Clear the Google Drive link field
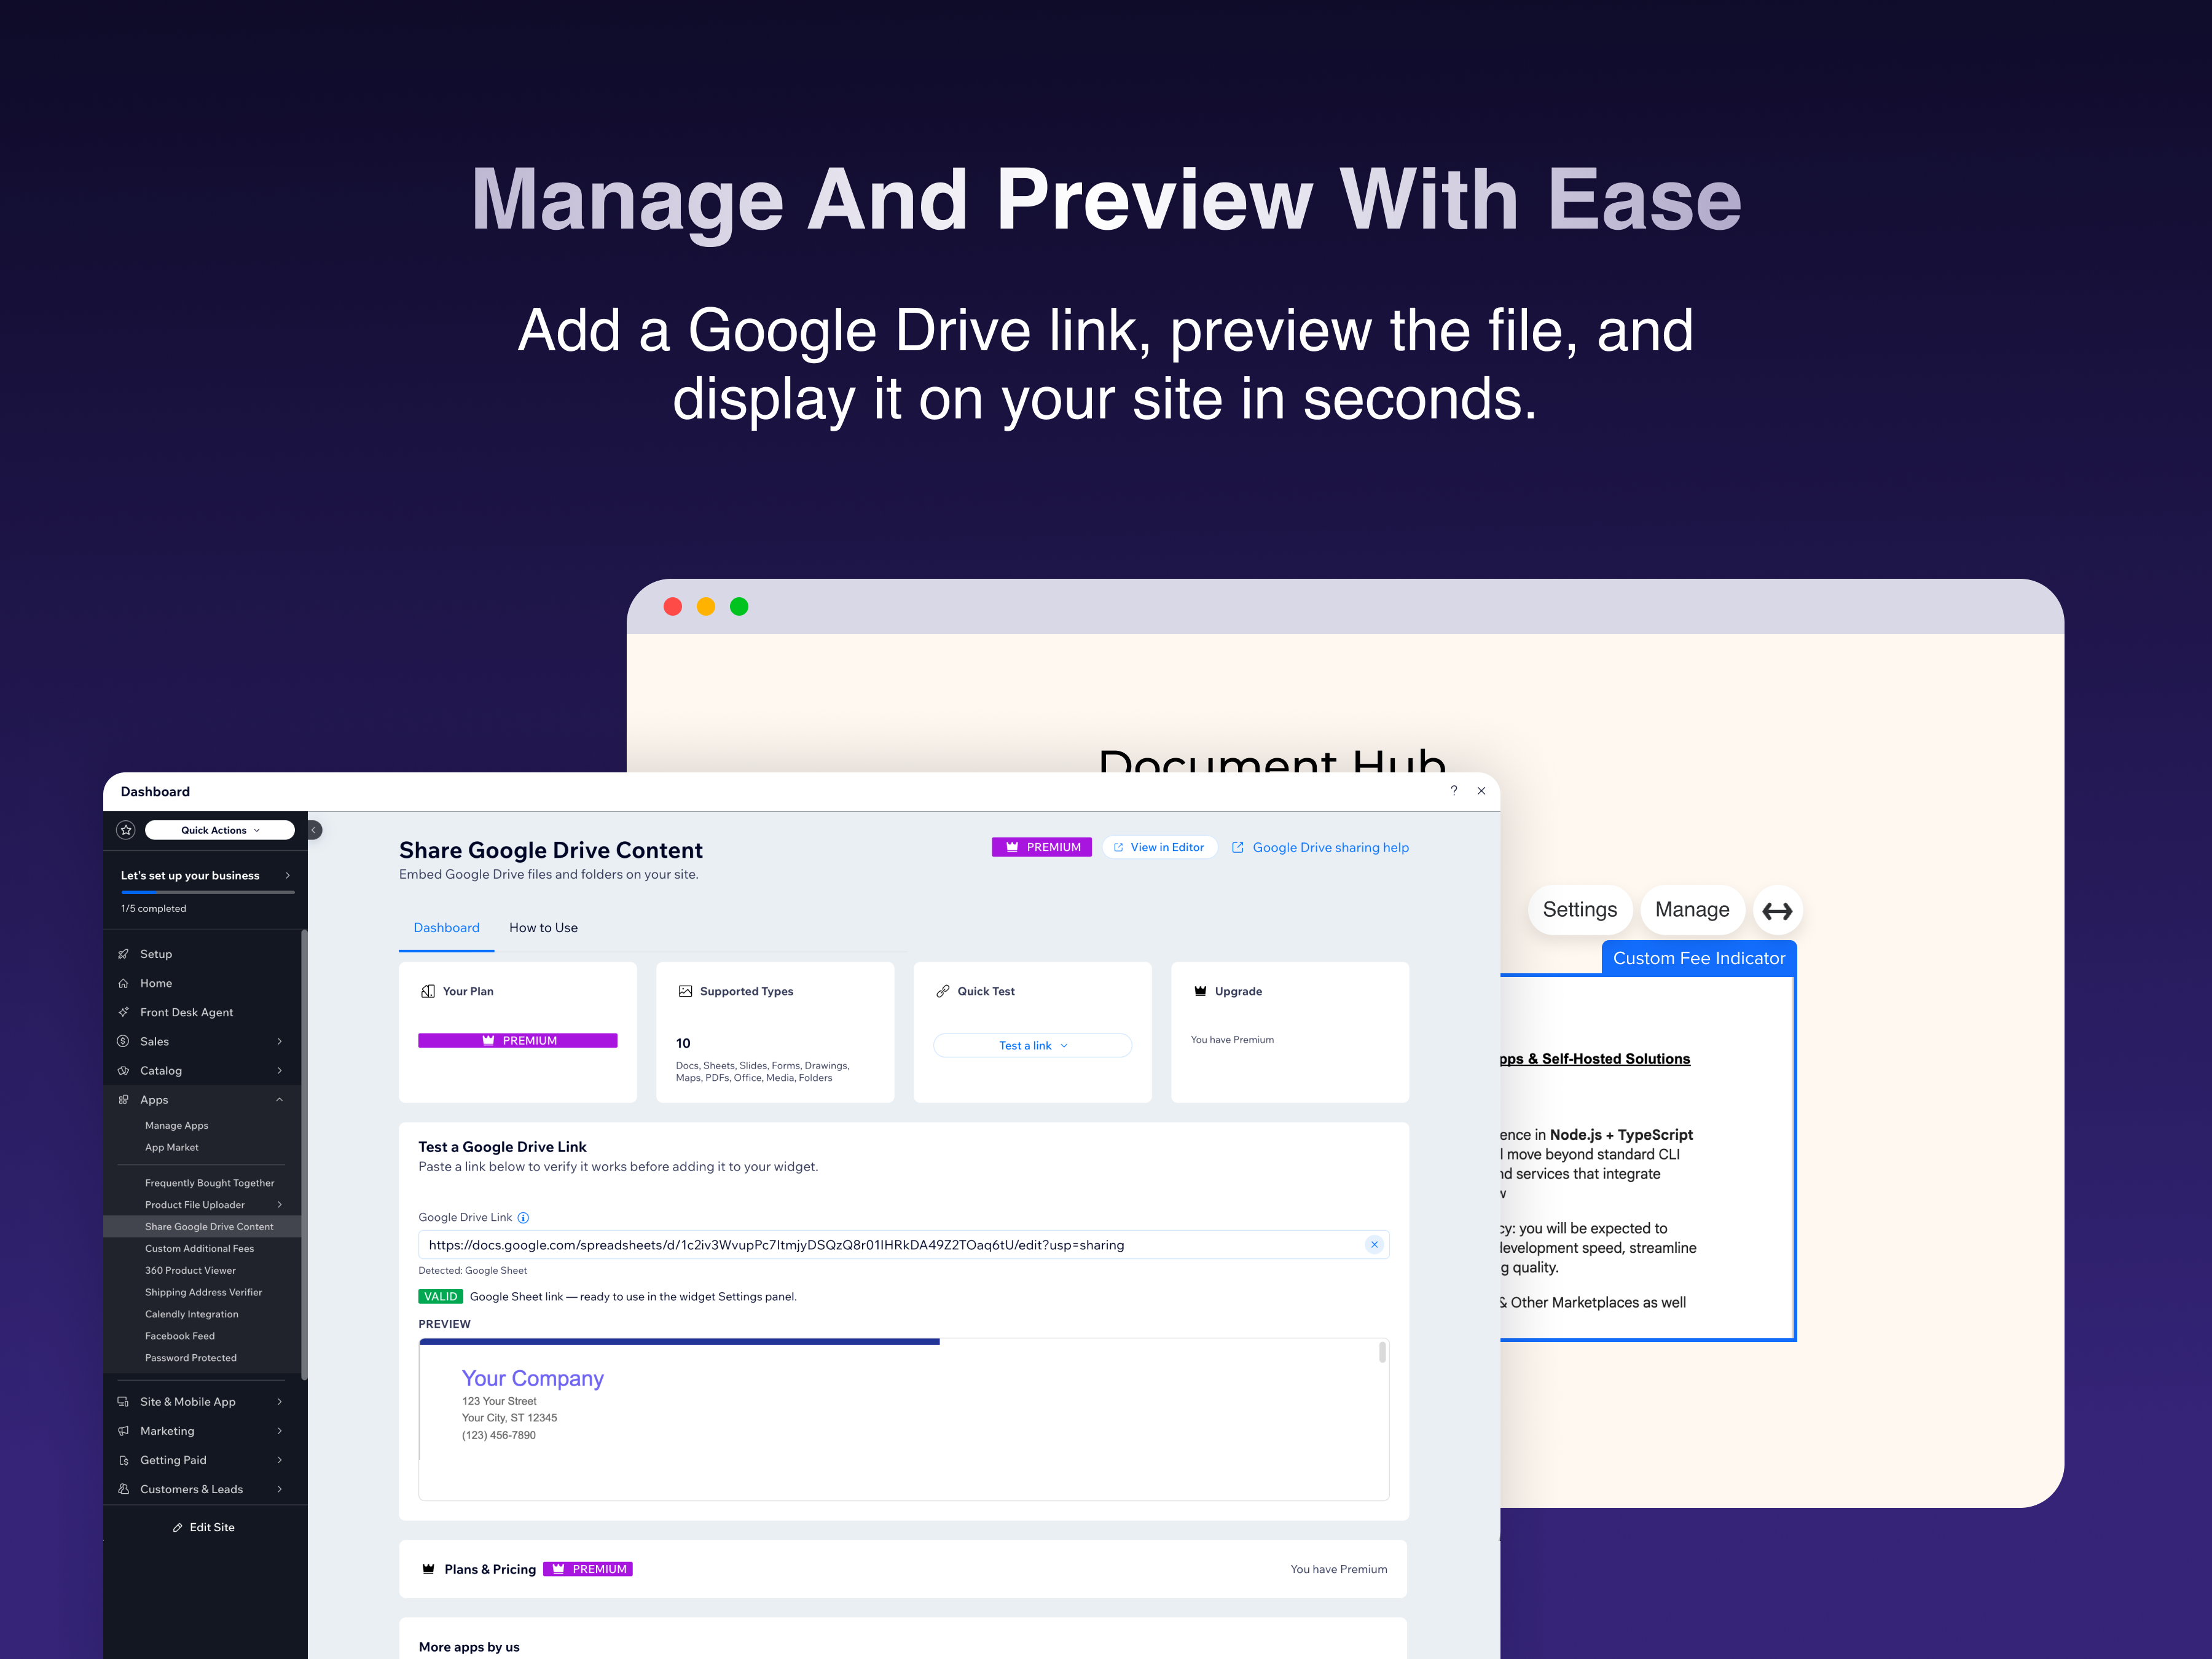 [1374, 1245]
